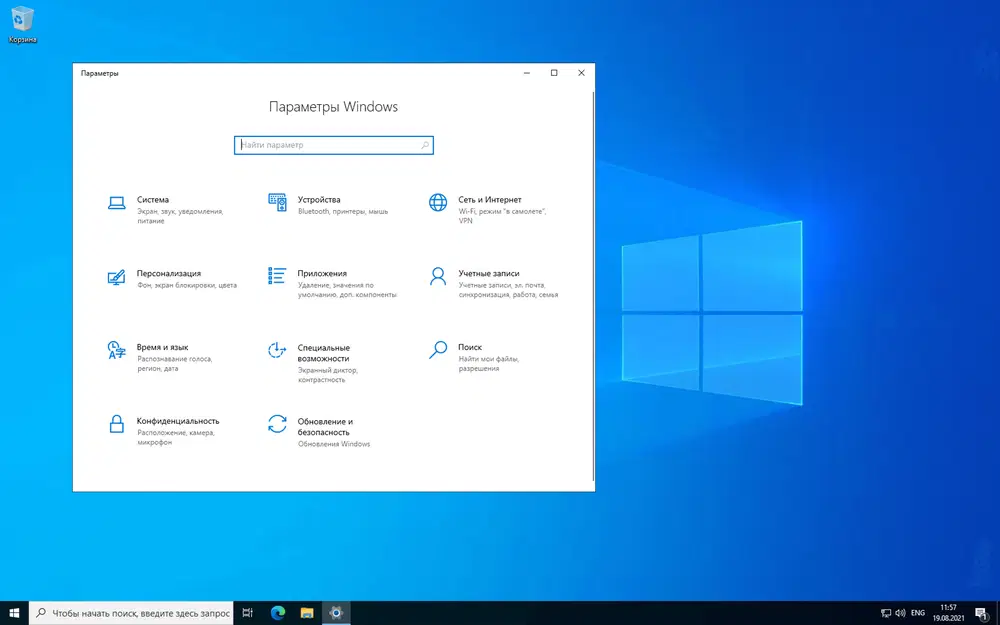
Task: Open the Обновление и безопасность refresh icon
Action: tap(277, 424)
